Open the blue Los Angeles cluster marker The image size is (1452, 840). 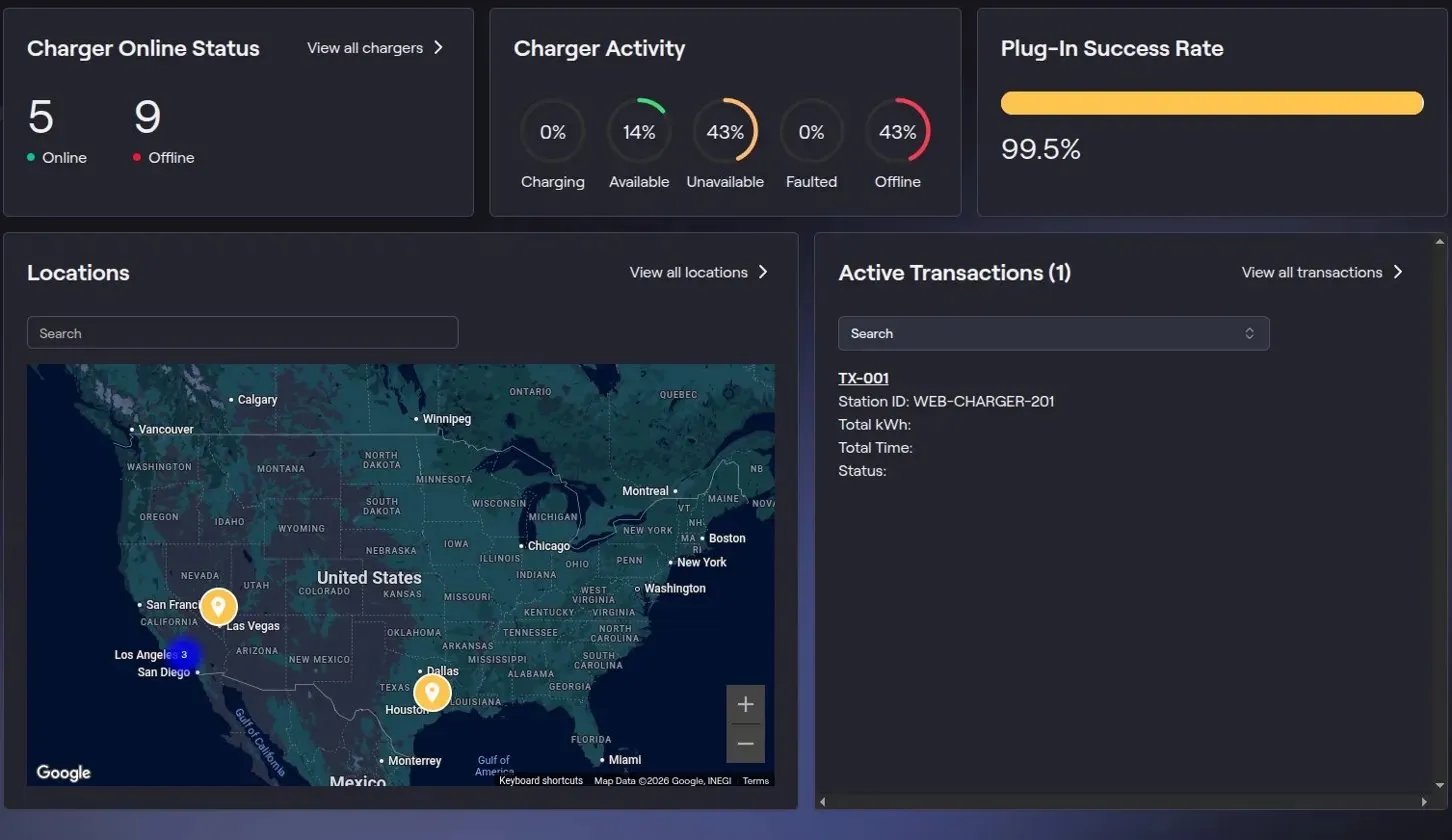click(x=184, y=655)
